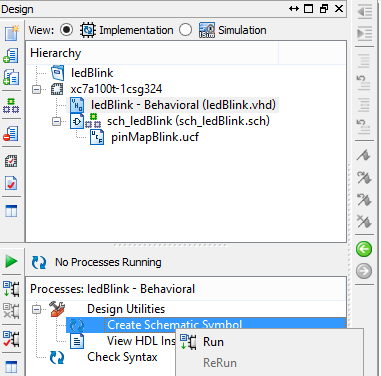Select the Implementation view radio button

(x=66, y=30)
